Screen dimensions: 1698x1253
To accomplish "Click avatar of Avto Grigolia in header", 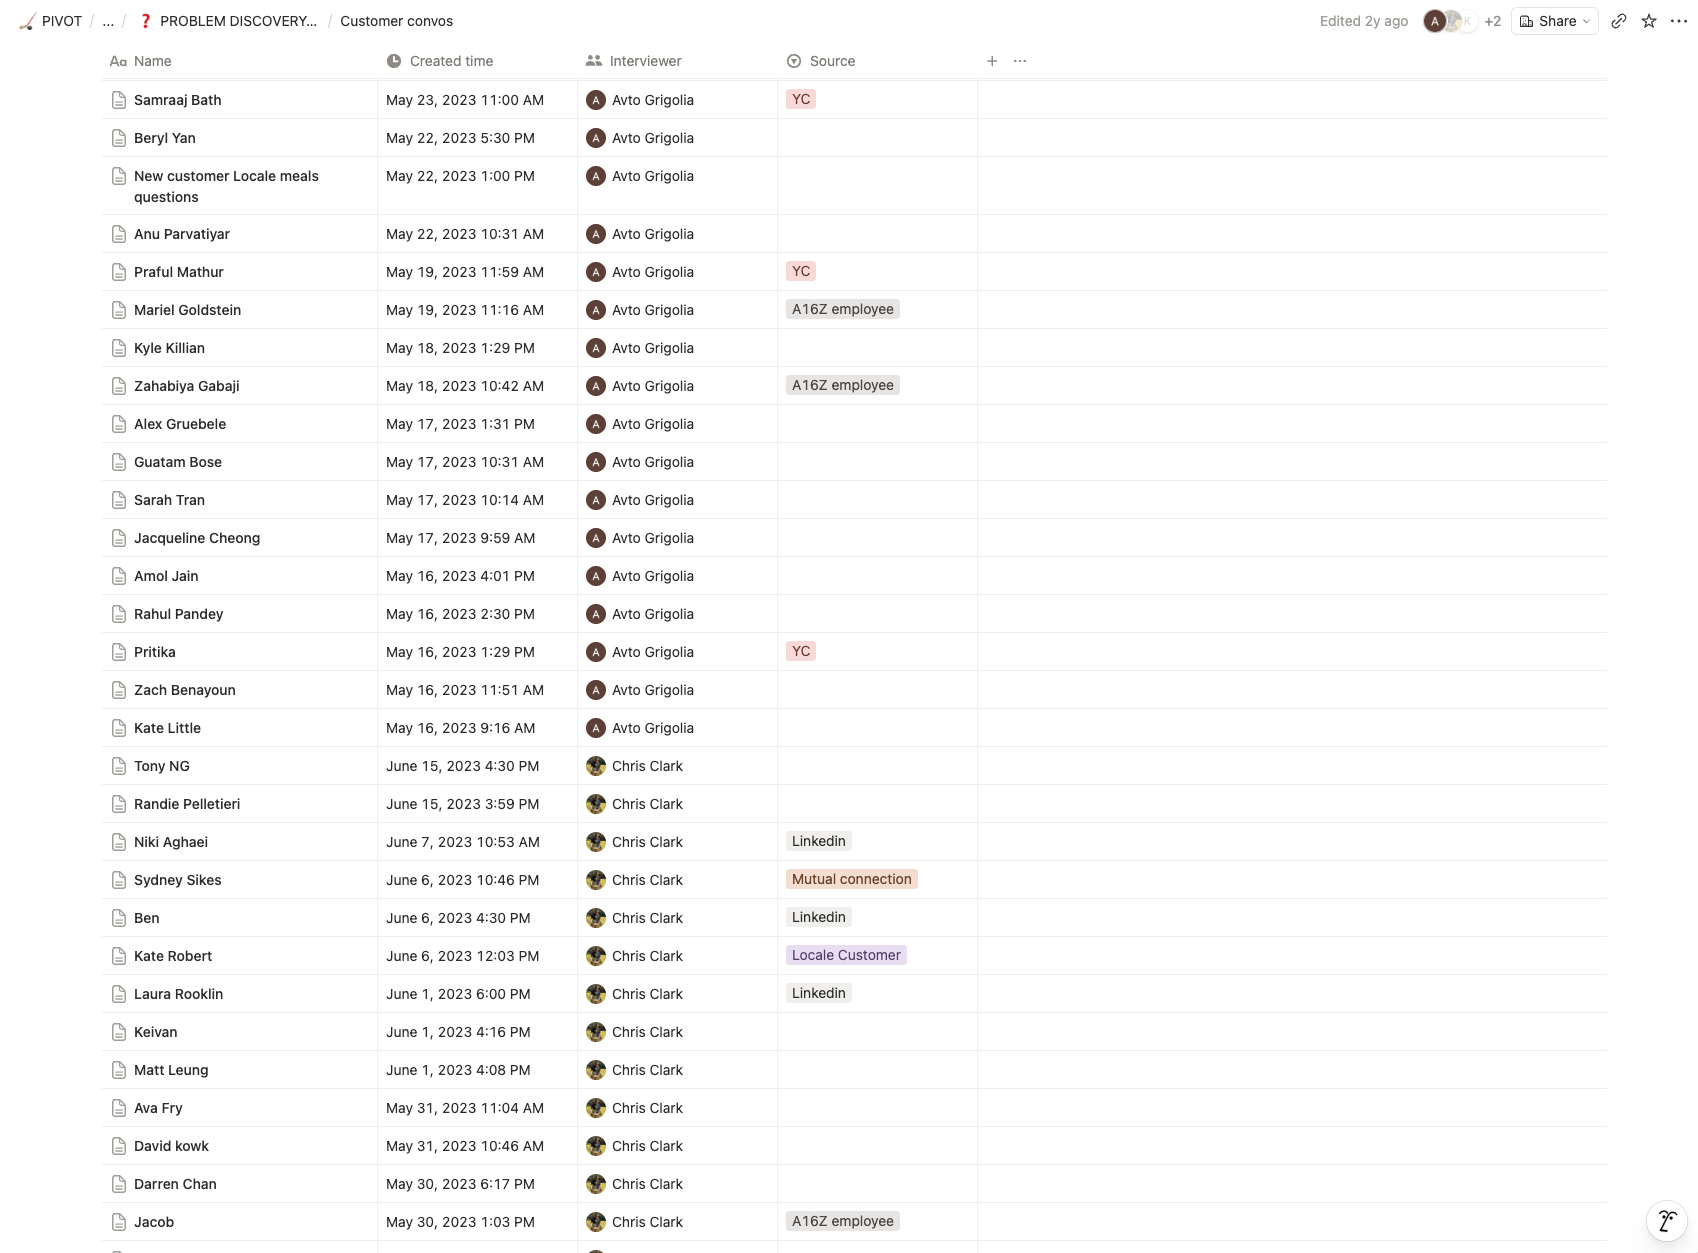I will point(1435,21).
